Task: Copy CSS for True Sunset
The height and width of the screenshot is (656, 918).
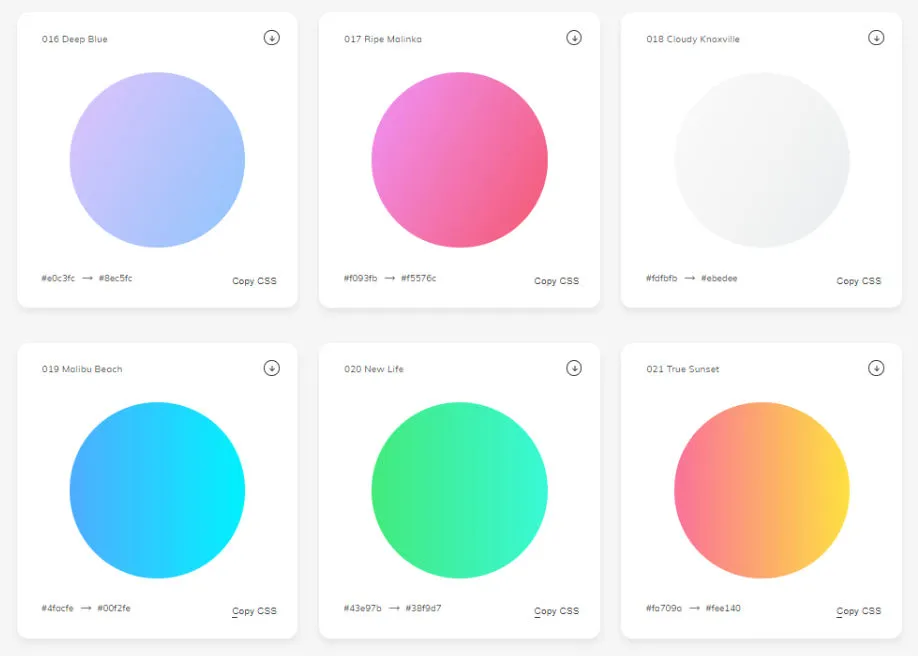Action: (859, 611)
